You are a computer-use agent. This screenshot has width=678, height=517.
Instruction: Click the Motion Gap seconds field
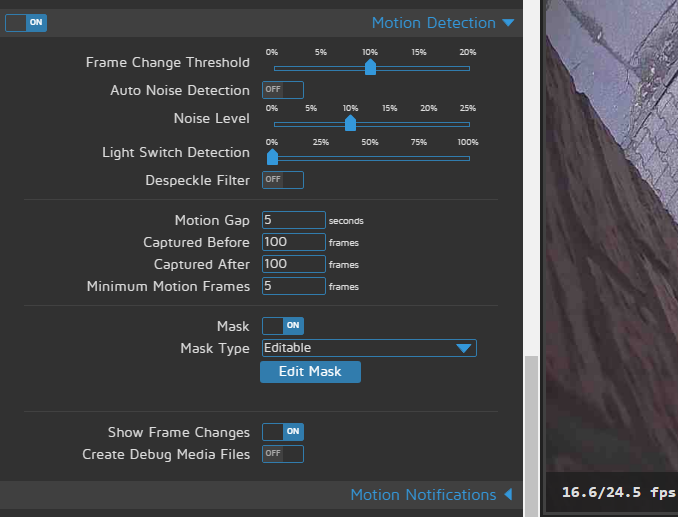[293, 220]
